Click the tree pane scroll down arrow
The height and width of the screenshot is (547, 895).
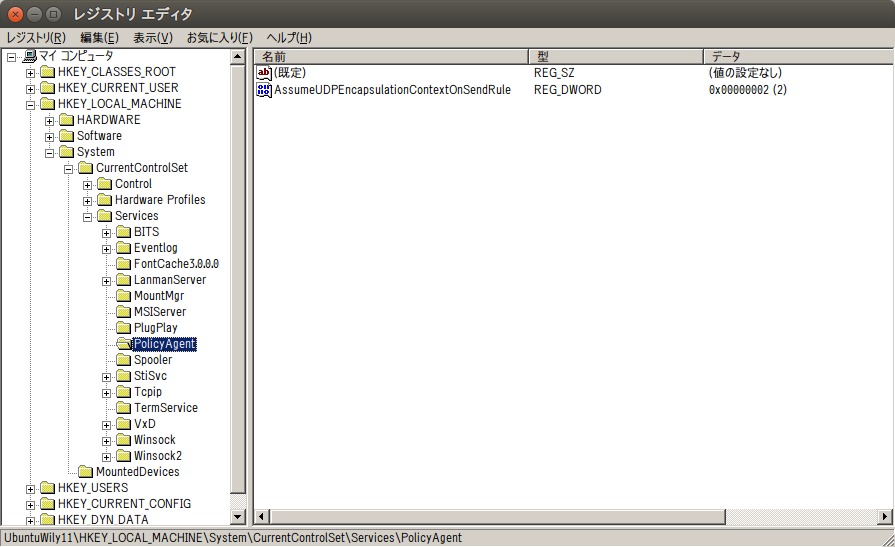[x=238, y=517]
